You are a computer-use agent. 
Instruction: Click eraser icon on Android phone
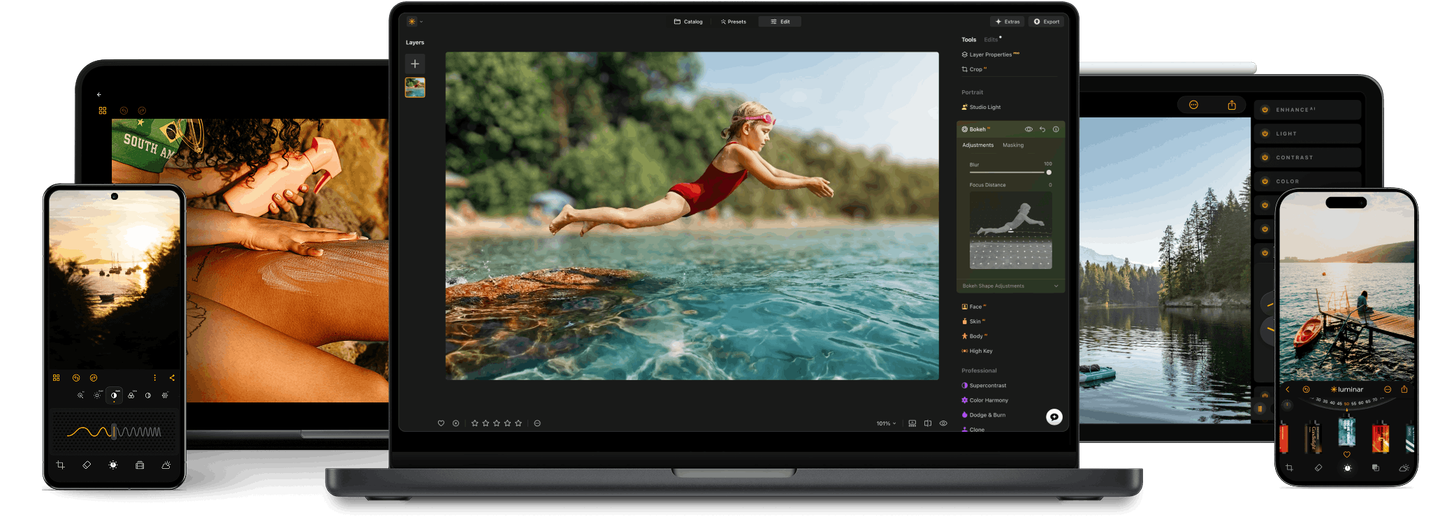point(87,465)
